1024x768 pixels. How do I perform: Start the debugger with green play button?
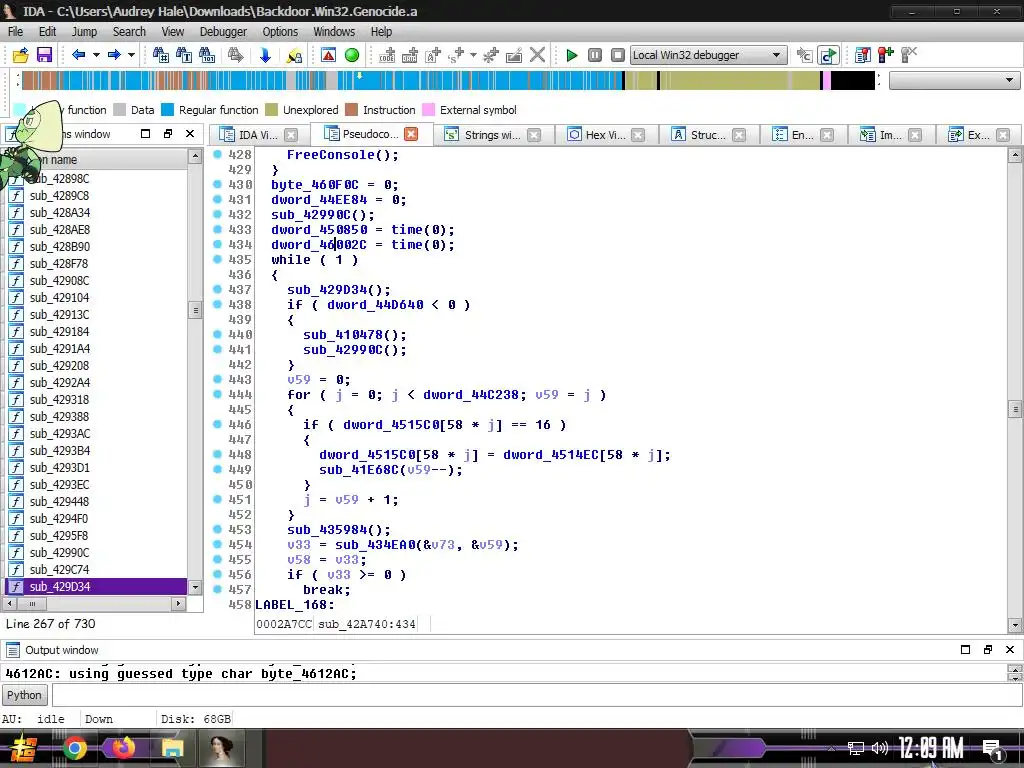point(571,55)
